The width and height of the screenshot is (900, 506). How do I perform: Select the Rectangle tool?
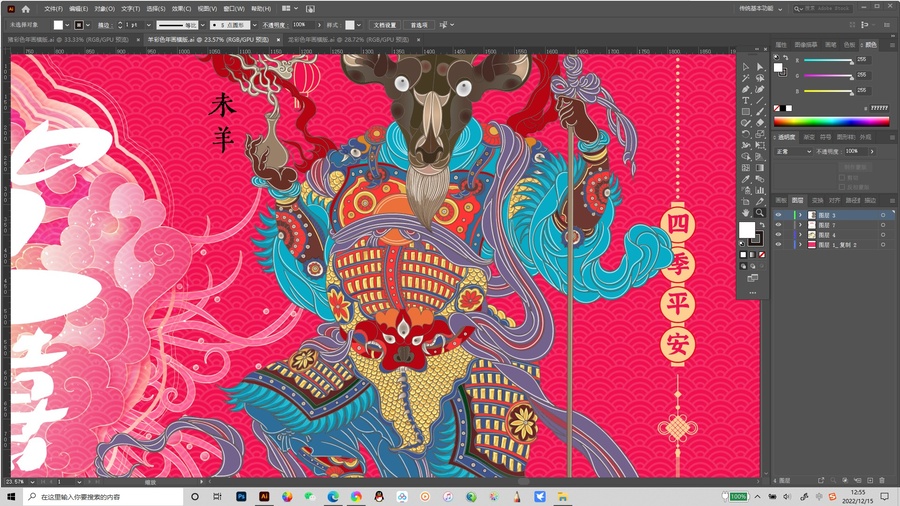[x=746, y=112]
